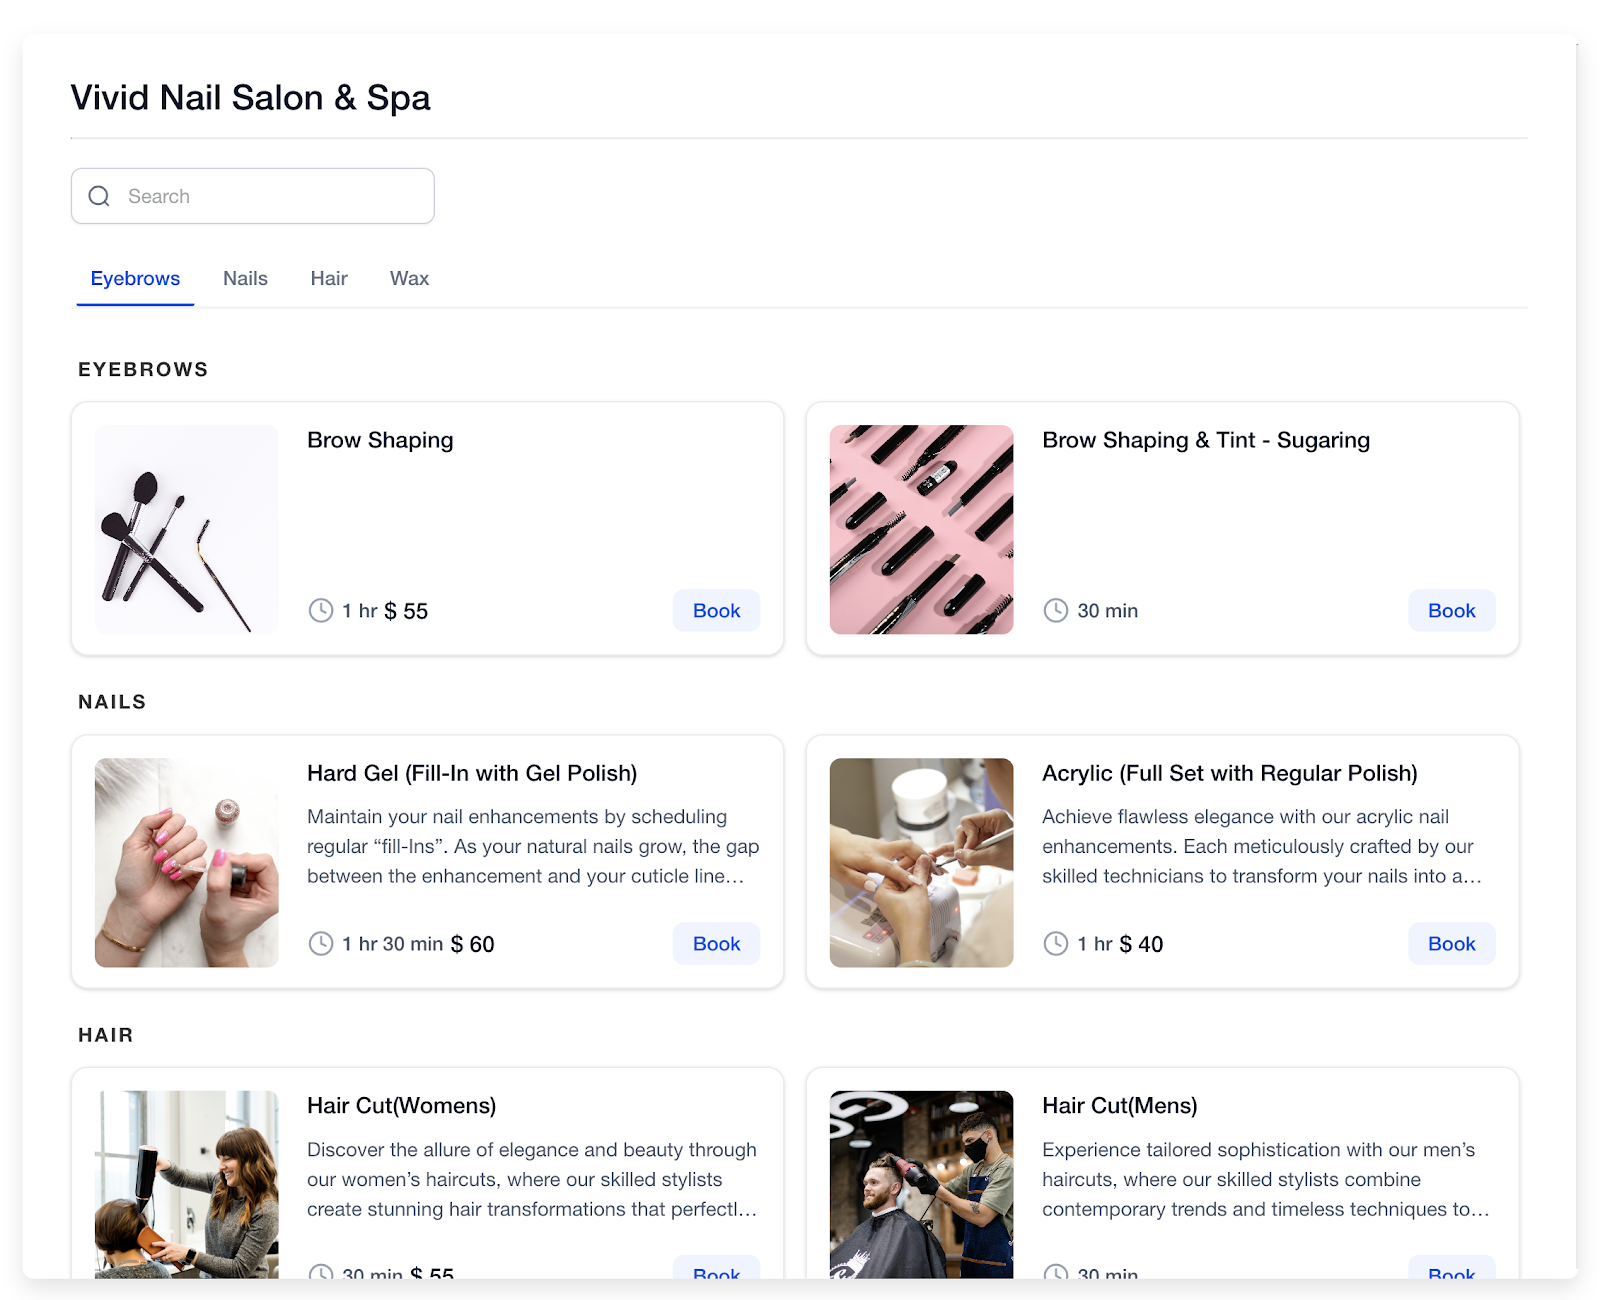Click the clock icon on Hair Cut(Womens) card
The height and width of the screenshot is (1300, 1600).
[320, 1275]
